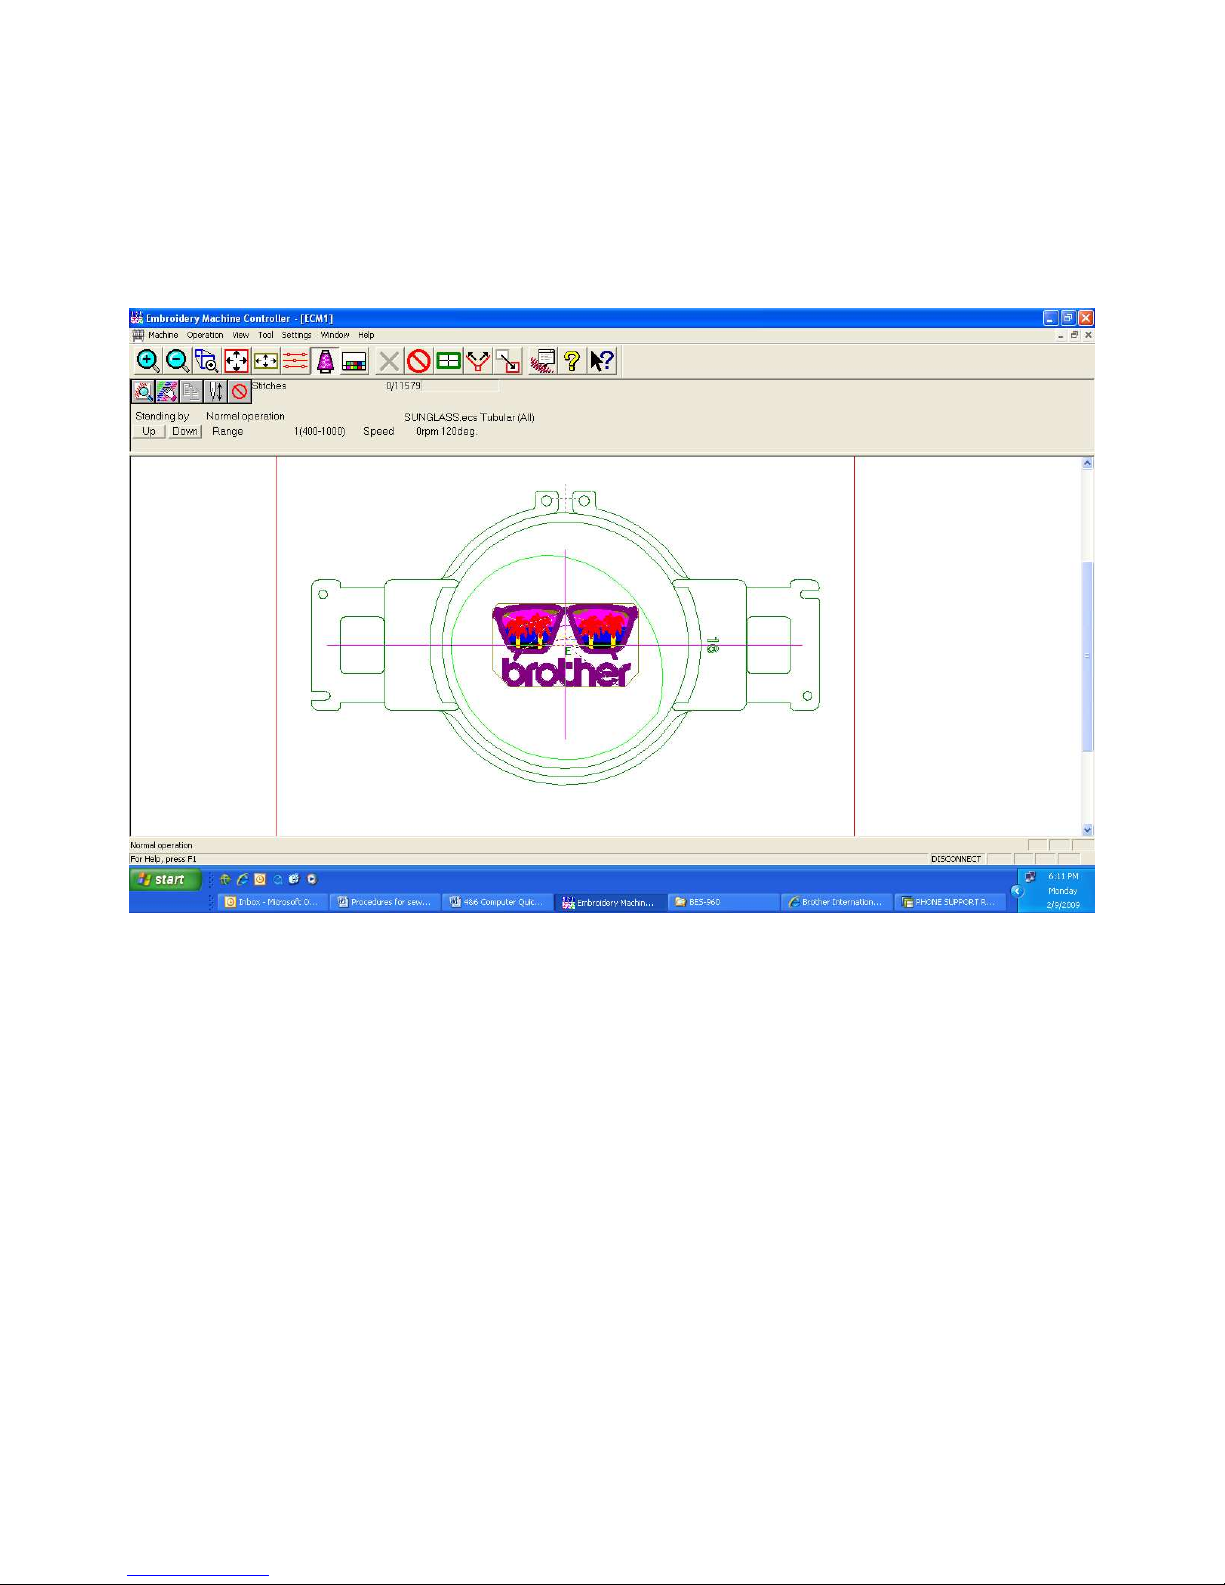Switch to BES-960 folder taskbar item

(x=724, y=902)
